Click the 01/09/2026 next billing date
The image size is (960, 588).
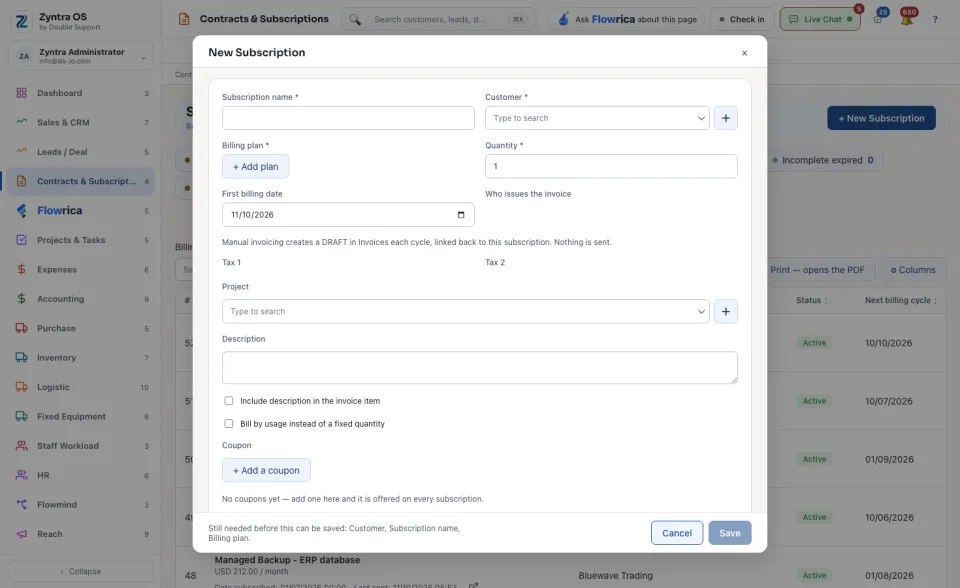pyautogui.click(x=889, y=459)
